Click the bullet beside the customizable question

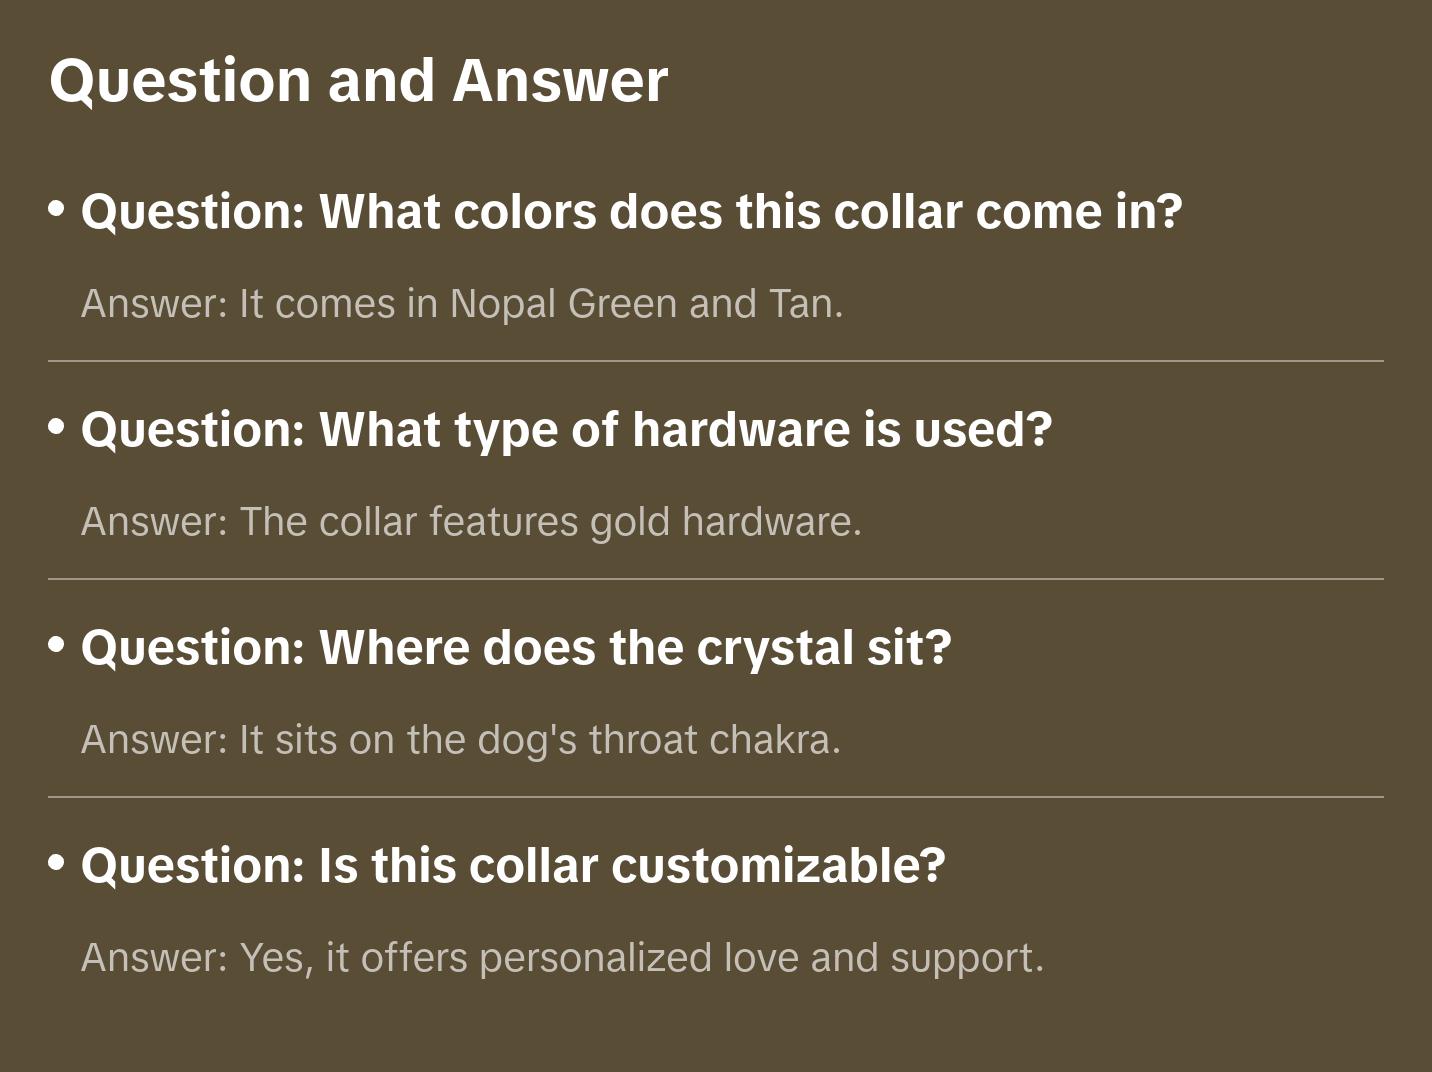pyautogui.click(x=57, y=863)
